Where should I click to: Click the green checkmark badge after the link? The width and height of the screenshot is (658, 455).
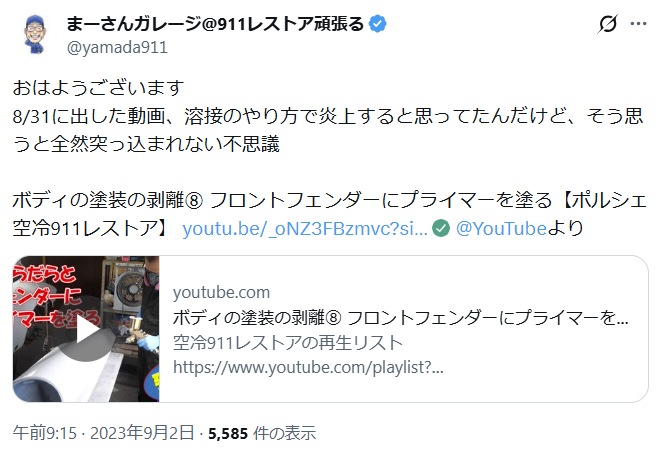tap(441, 229)
